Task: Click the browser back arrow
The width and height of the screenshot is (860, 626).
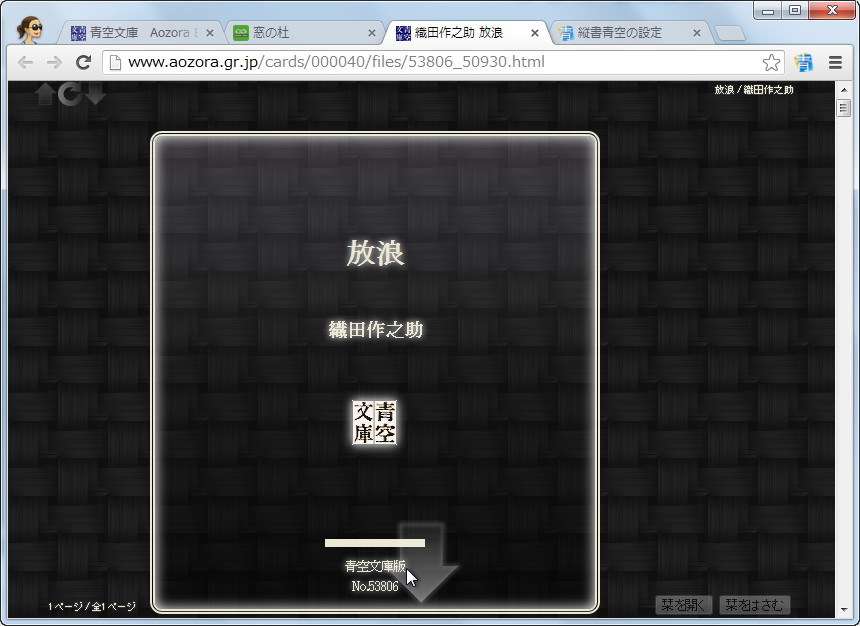Action: [25, 63]
